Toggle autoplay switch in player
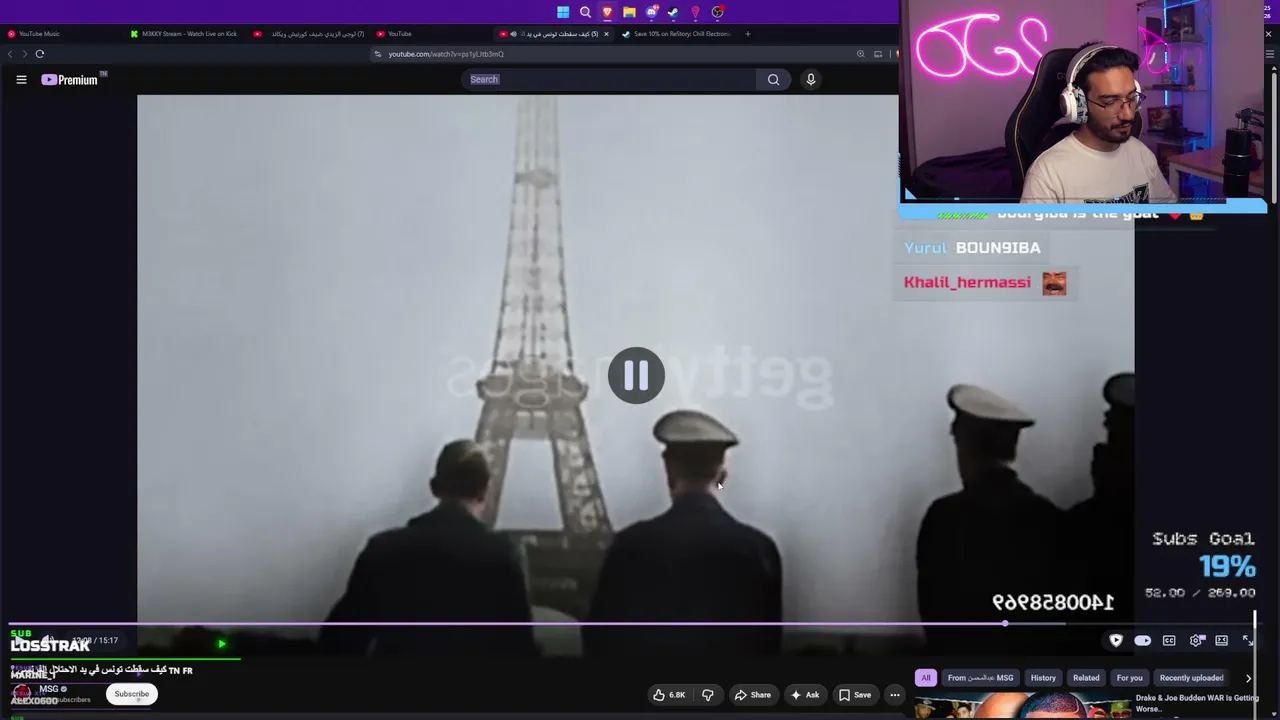 pos(1143,641)
